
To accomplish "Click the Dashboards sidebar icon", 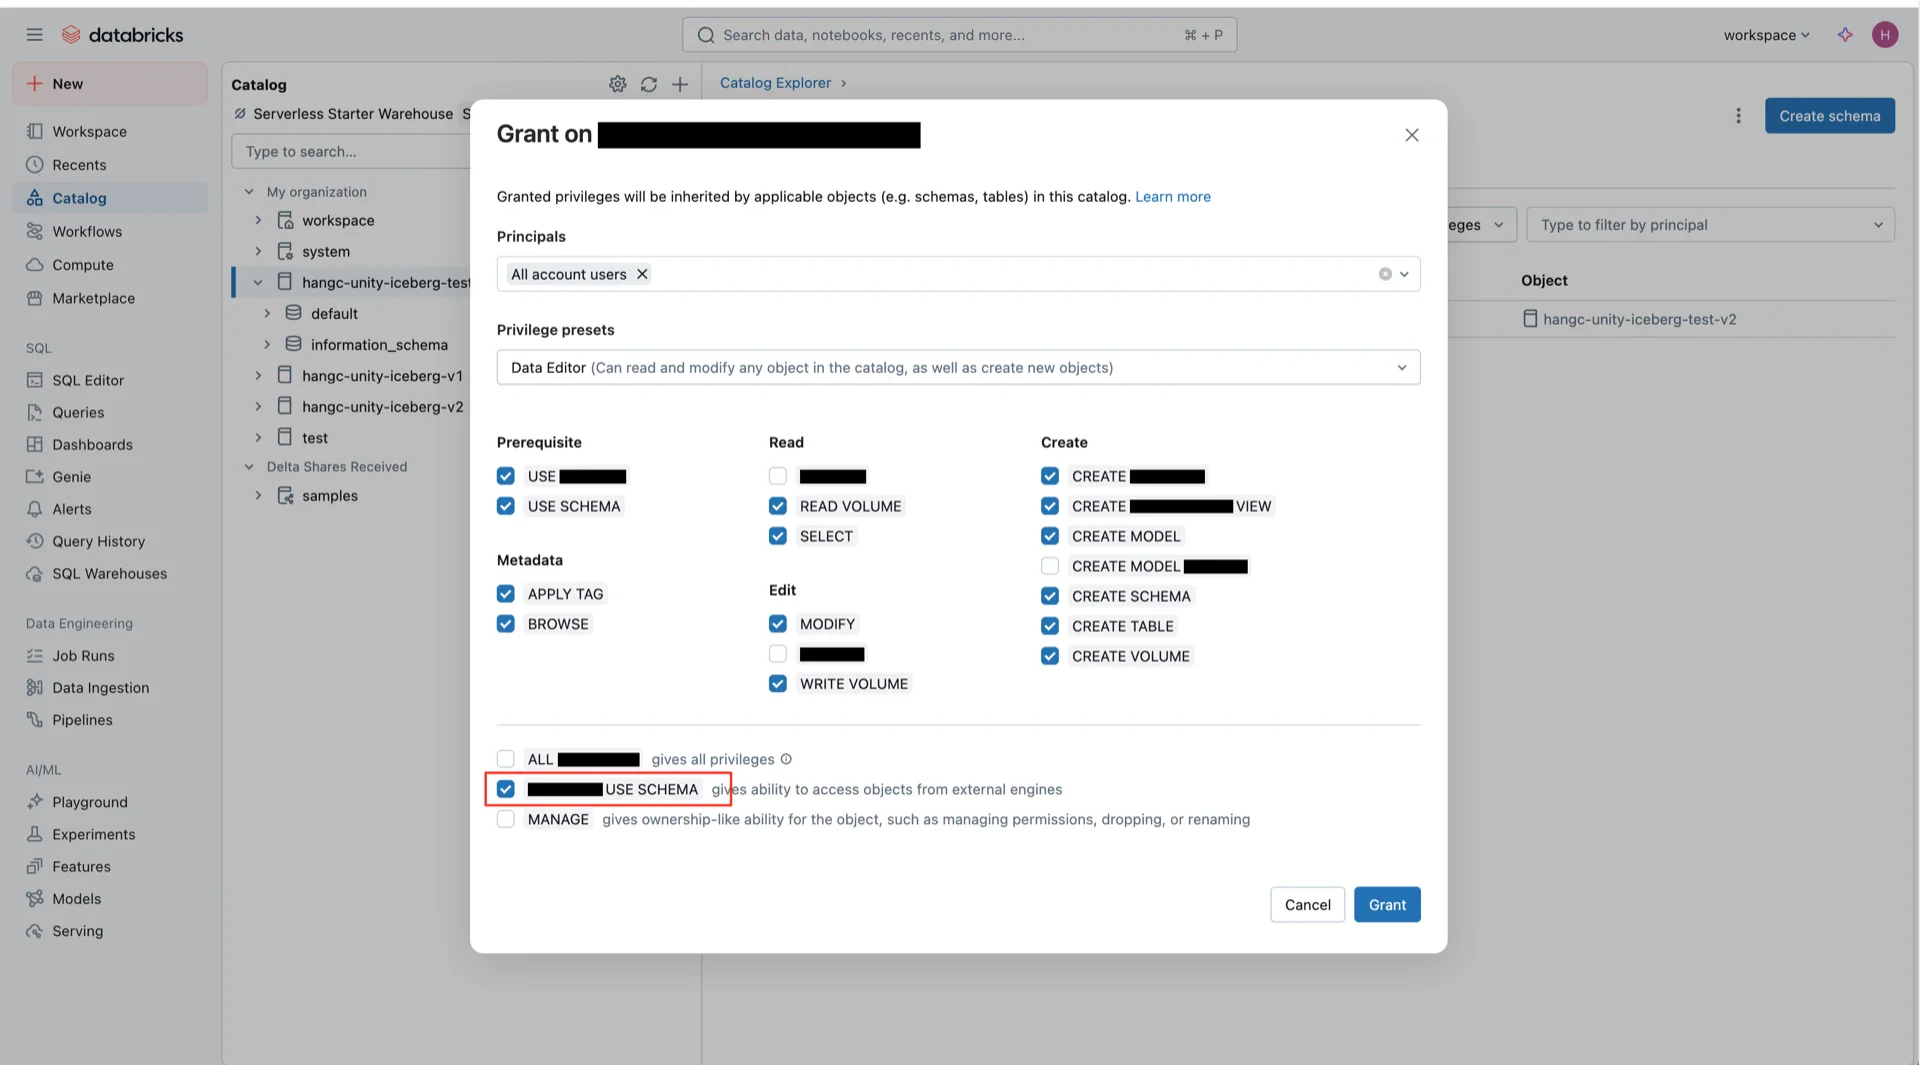I will 35,444.
